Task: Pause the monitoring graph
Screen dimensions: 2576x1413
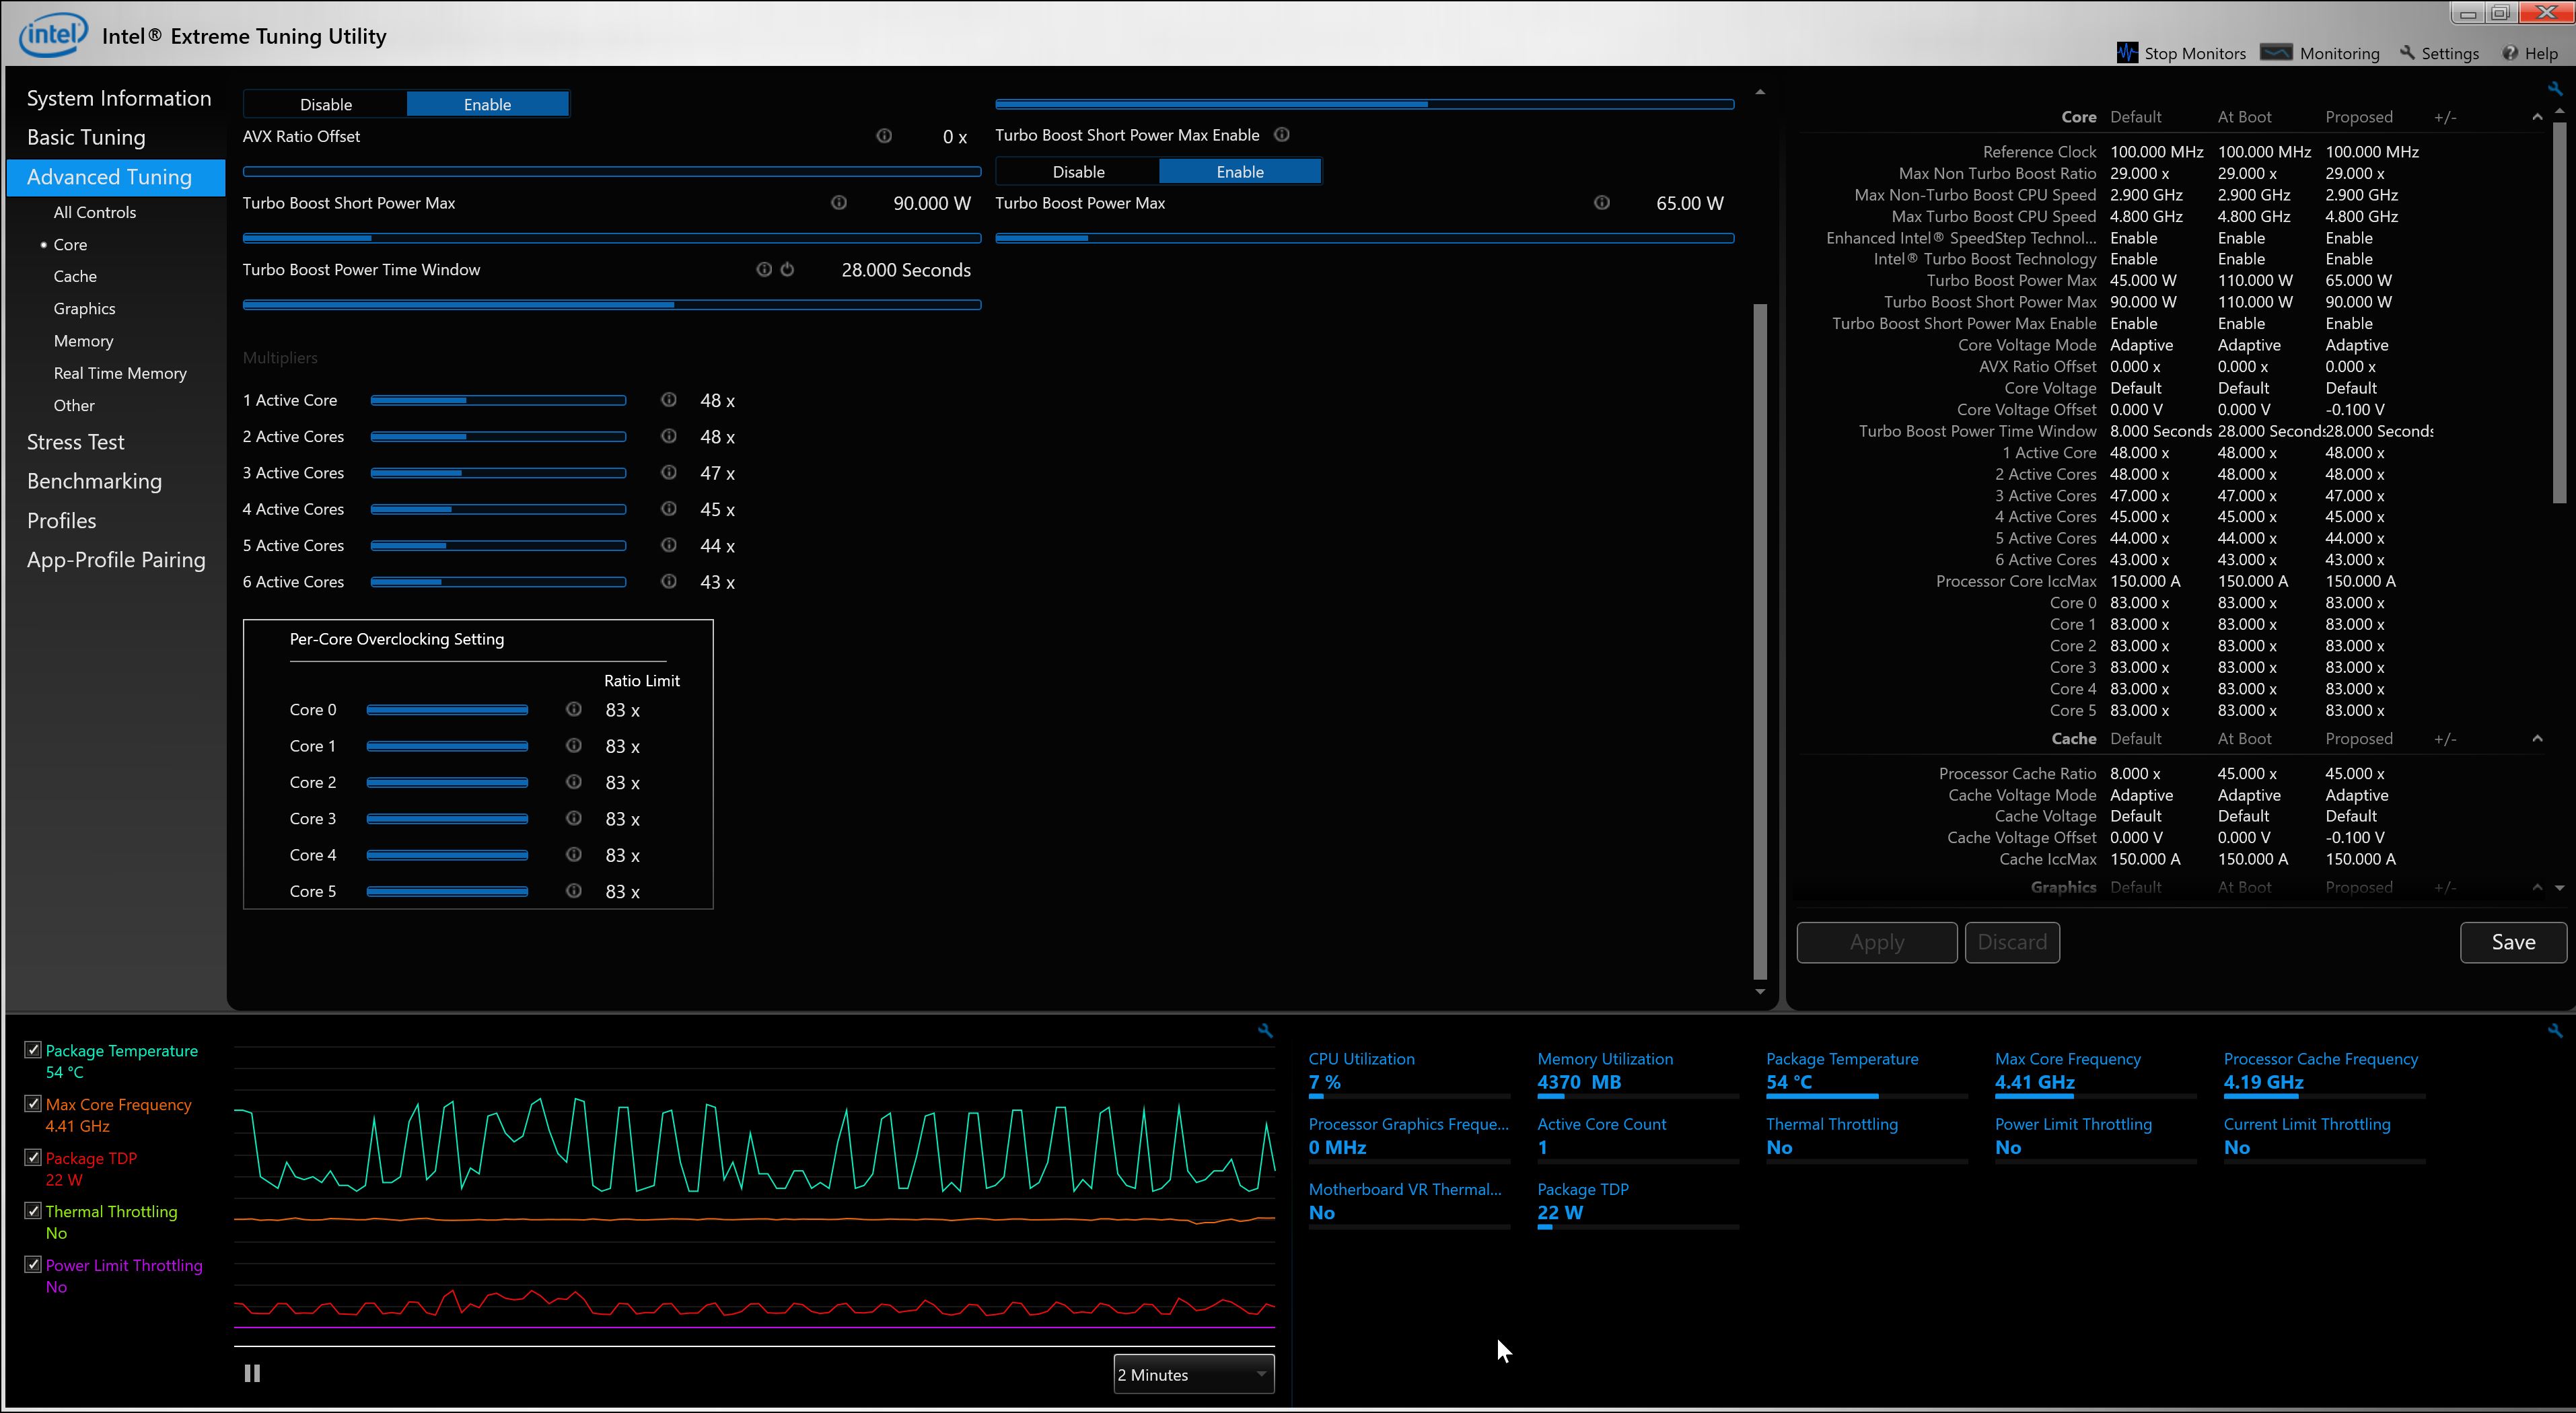Action: click(x=252, y=1373)
